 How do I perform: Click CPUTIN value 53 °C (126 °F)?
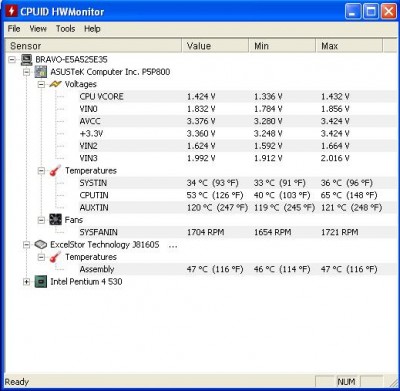coord(215,195)
